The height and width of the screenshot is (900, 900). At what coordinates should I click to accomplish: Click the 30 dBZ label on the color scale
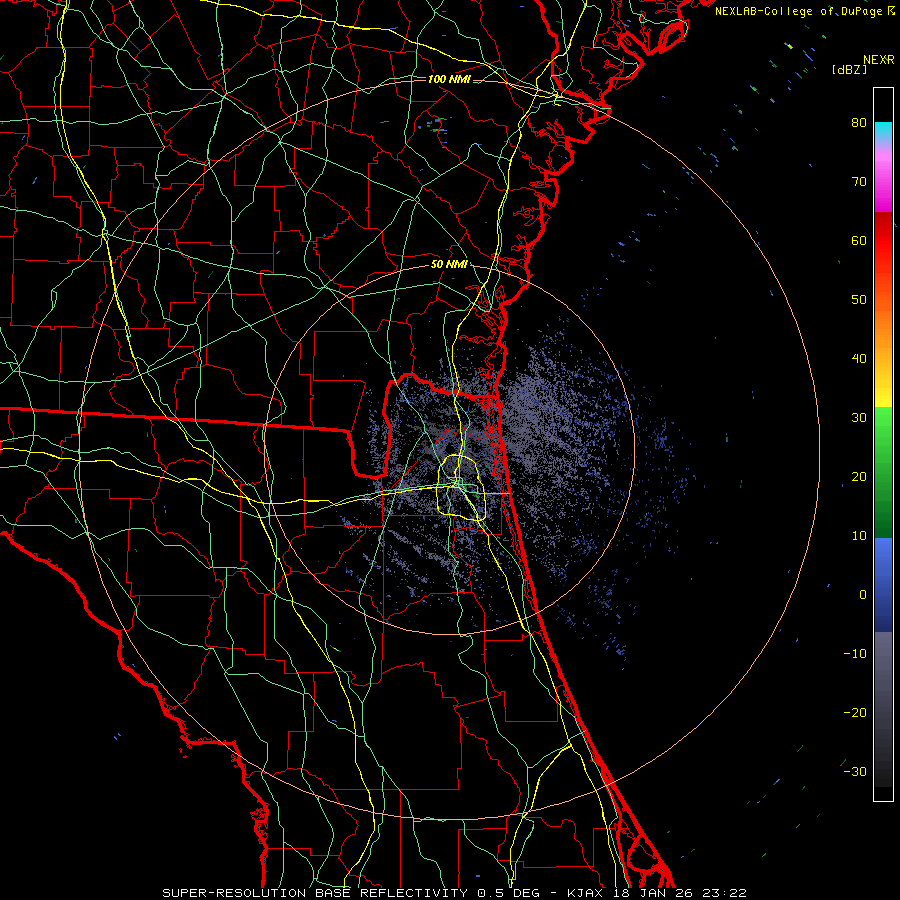click(x=859, y=417)
